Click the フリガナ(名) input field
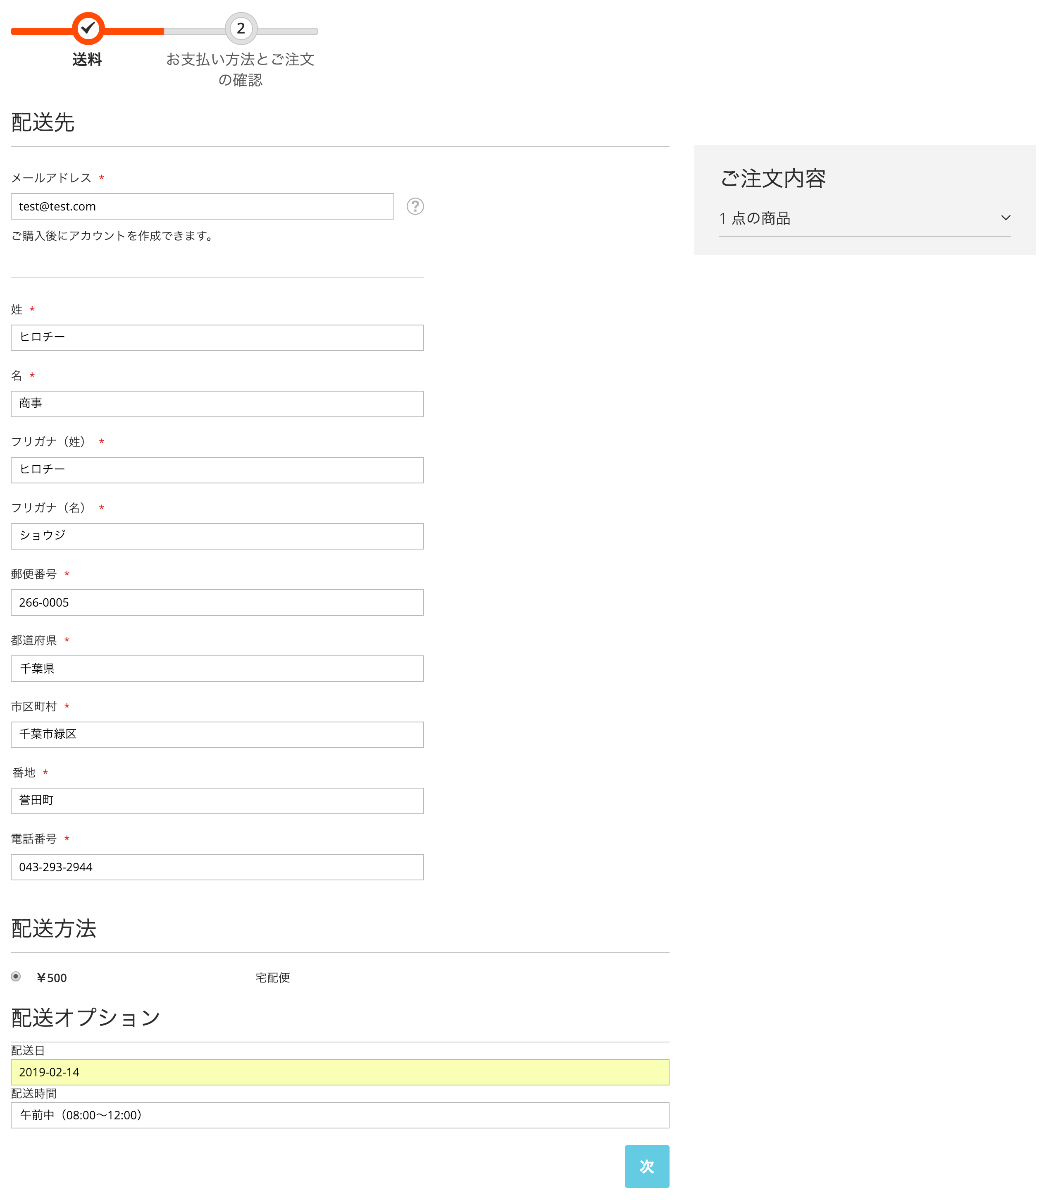Image resolution: width=1044 pixels, height=1200 pixels. click(217, 536)
